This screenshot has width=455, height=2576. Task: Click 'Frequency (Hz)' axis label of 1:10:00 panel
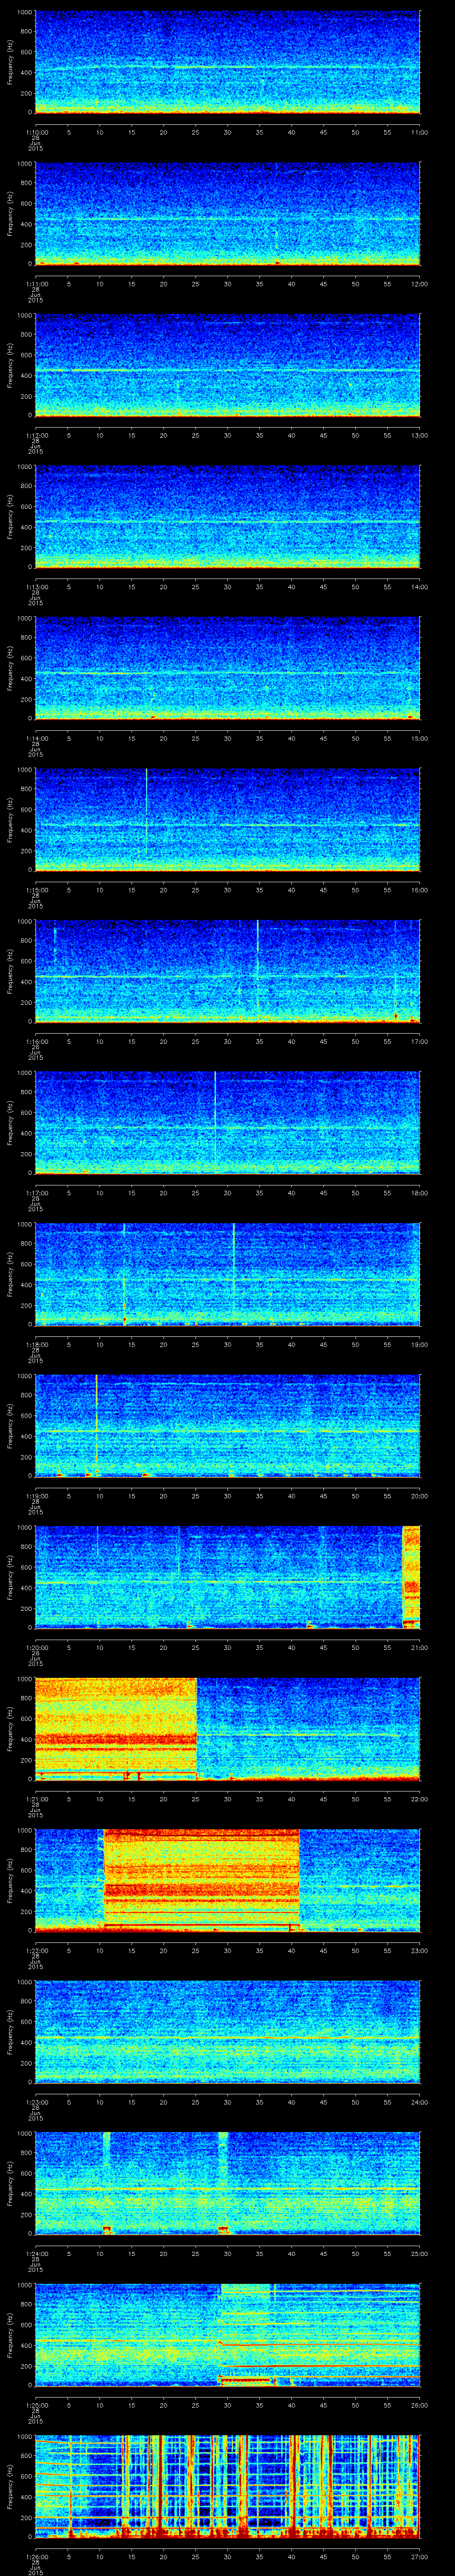[x=10, y=62]
